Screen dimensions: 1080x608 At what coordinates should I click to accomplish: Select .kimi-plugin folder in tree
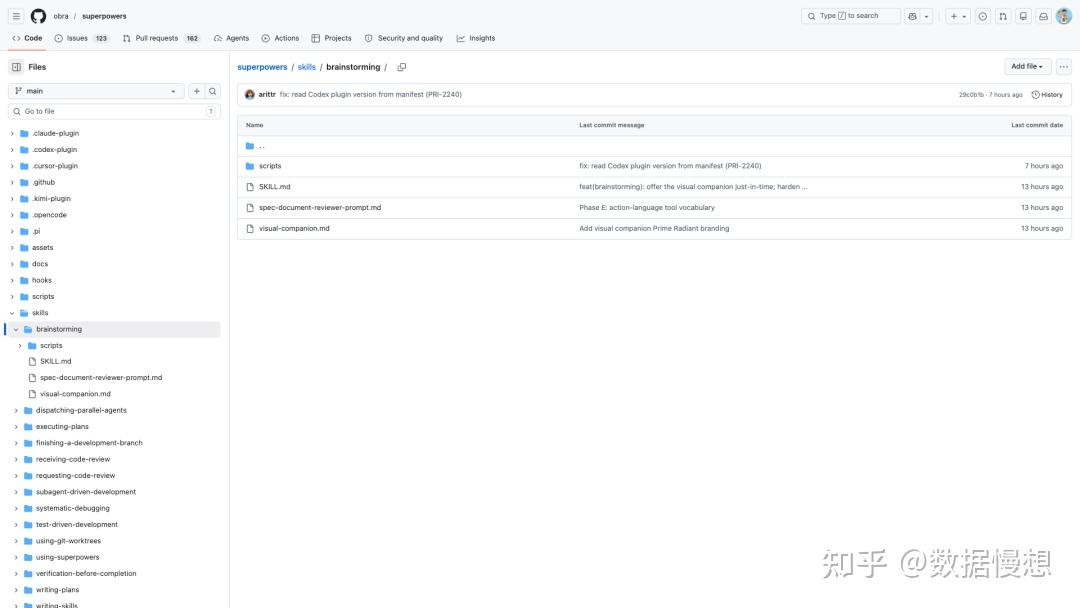pos(51,198)
